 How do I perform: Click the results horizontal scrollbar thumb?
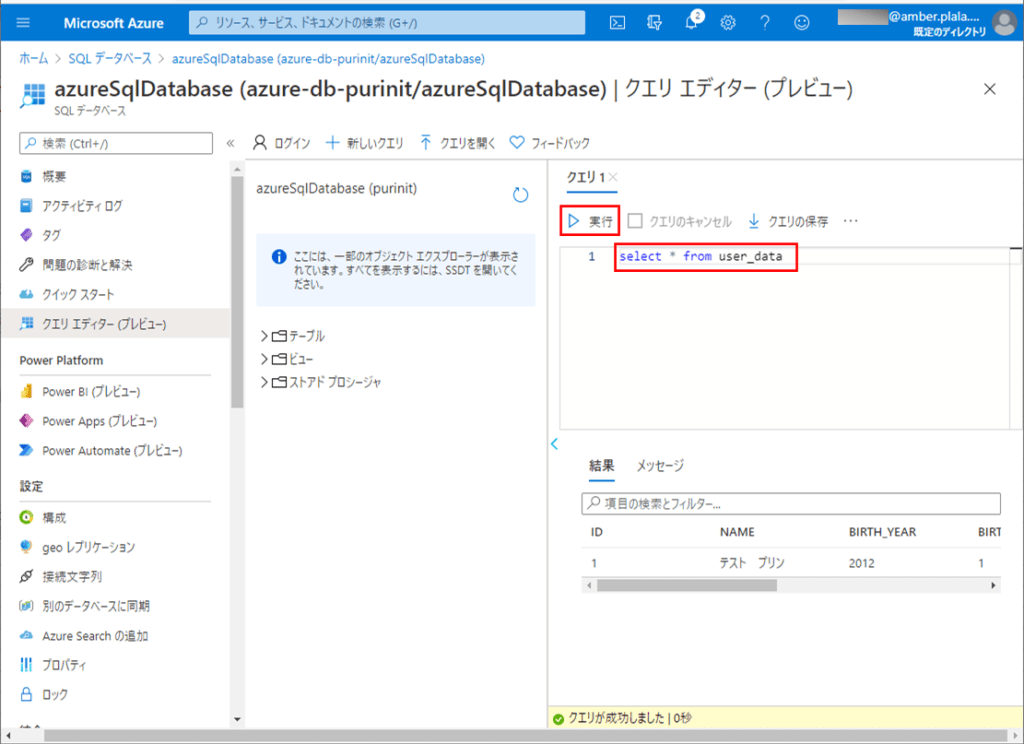[x=686, y=585]
